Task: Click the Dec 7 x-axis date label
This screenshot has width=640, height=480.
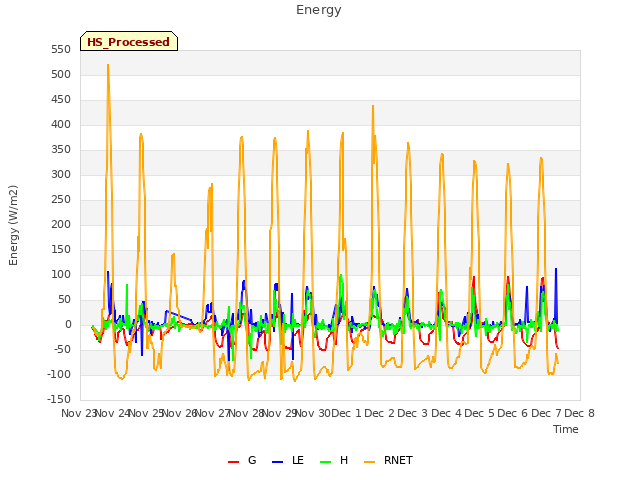Action: point(546,413)
